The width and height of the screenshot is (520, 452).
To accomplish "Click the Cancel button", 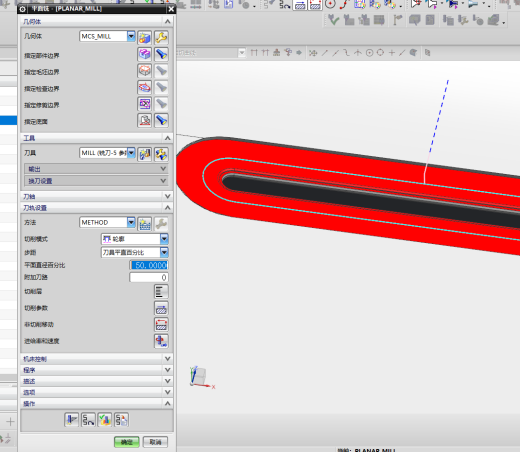I will (155, 442).
